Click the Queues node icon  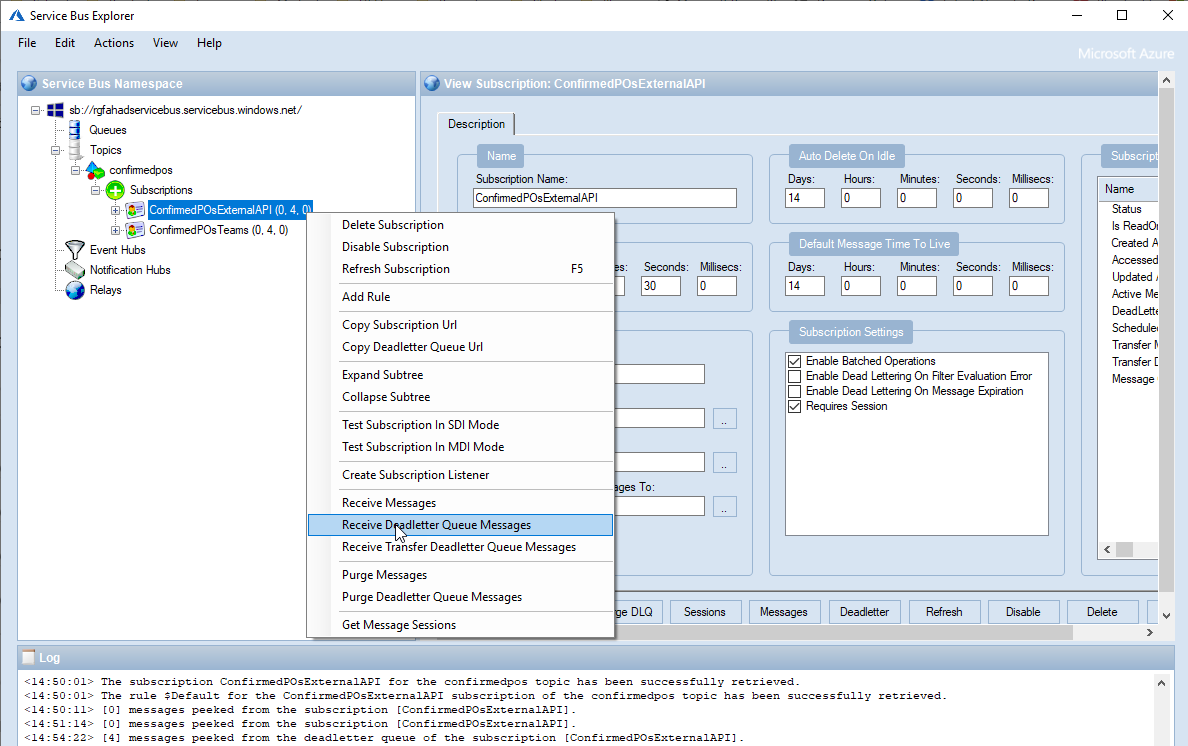(x=74, y=130)
